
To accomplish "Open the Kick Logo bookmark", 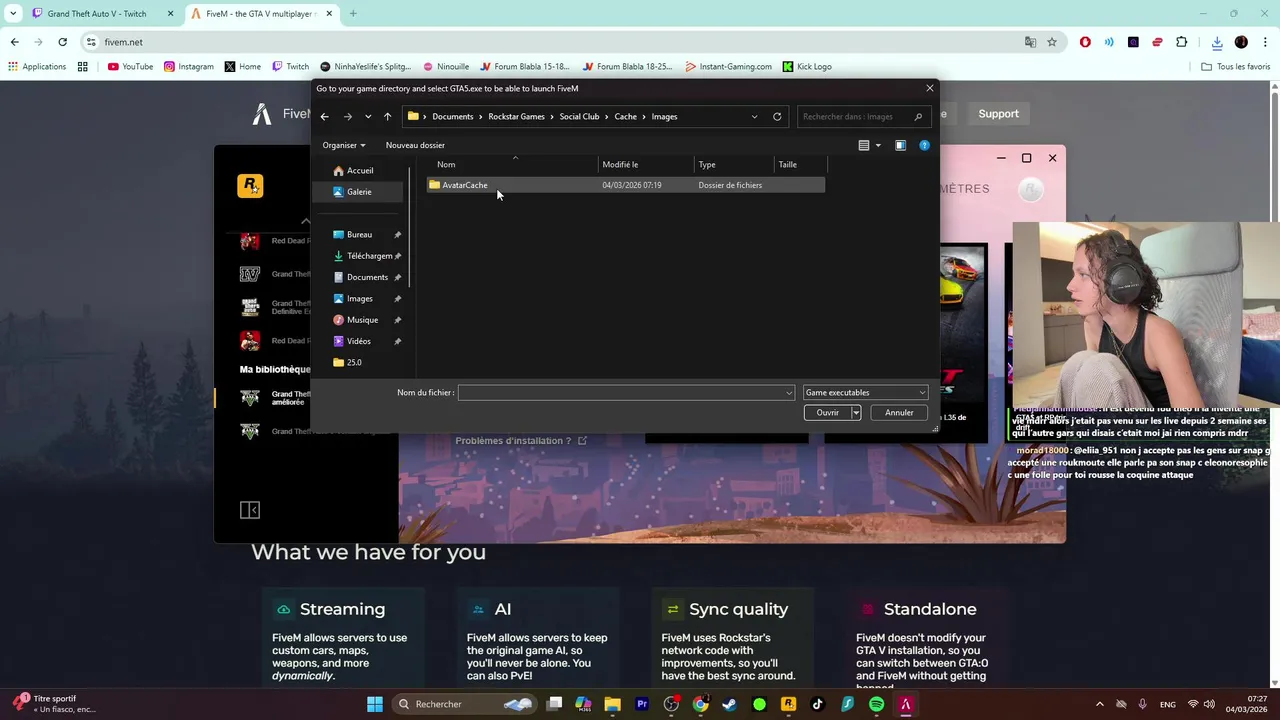I will pos(807,67).
